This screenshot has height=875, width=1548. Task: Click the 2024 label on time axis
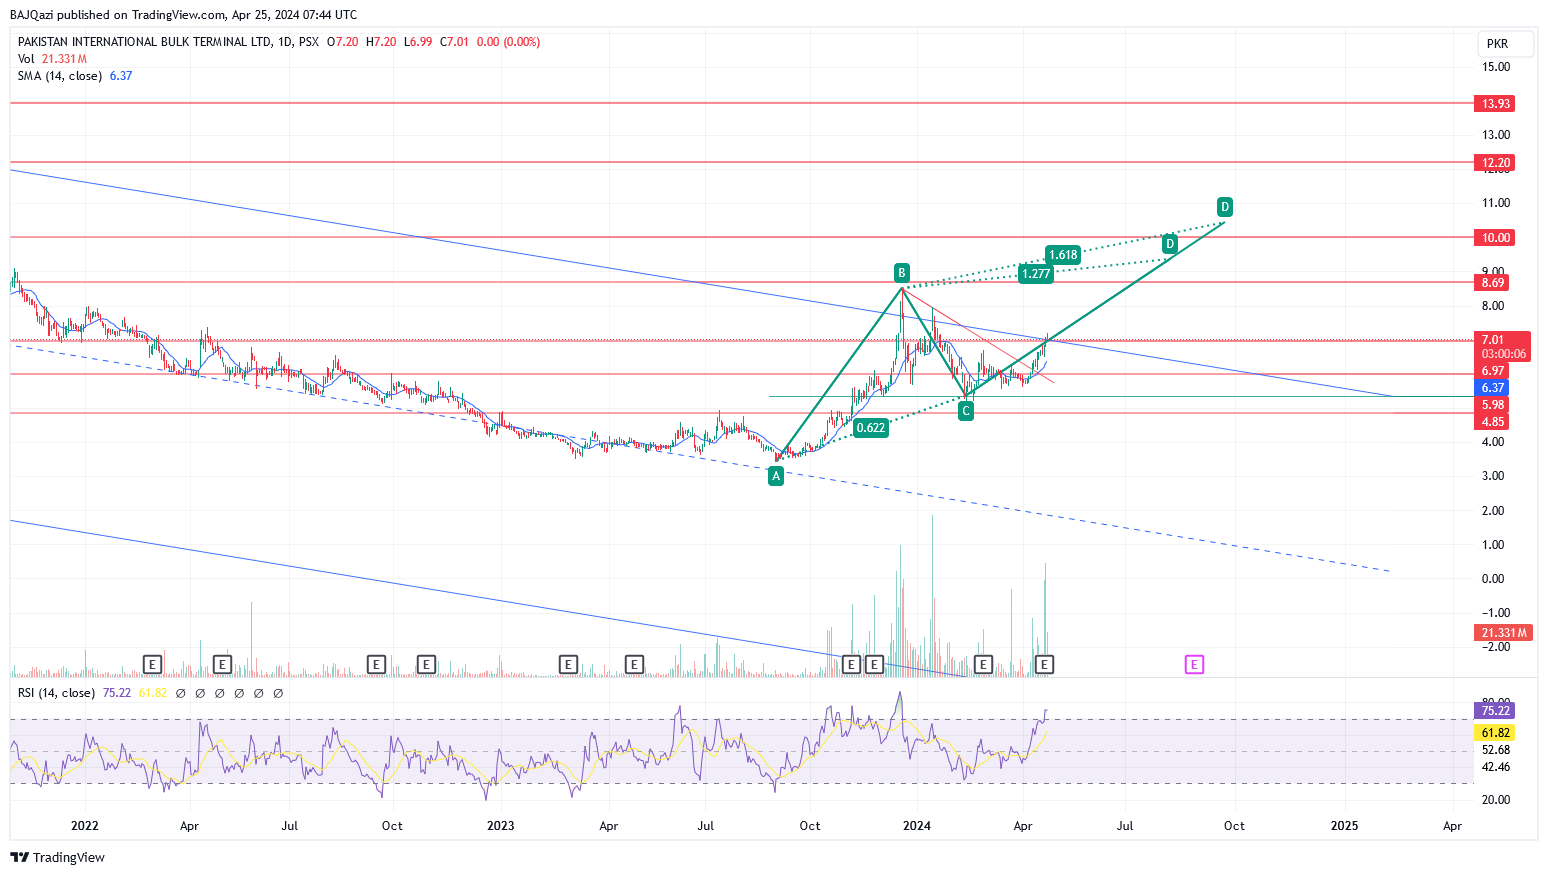(916, 826)
